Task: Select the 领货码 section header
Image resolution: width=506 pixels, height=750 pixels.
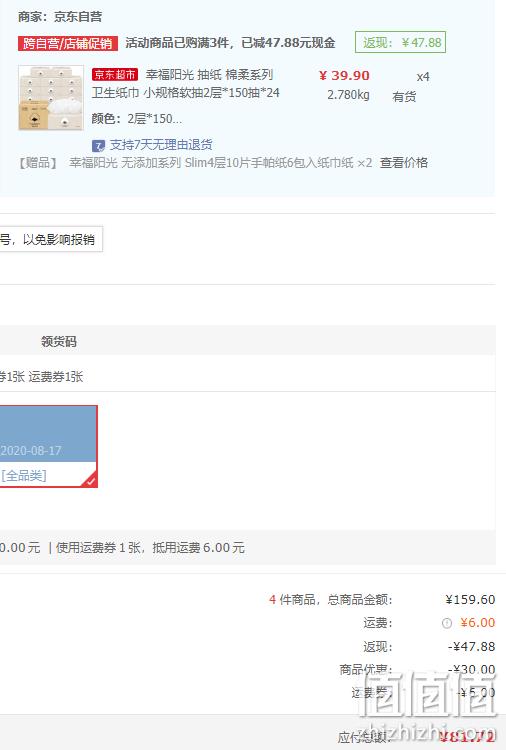Action: [x=59, y=341]
